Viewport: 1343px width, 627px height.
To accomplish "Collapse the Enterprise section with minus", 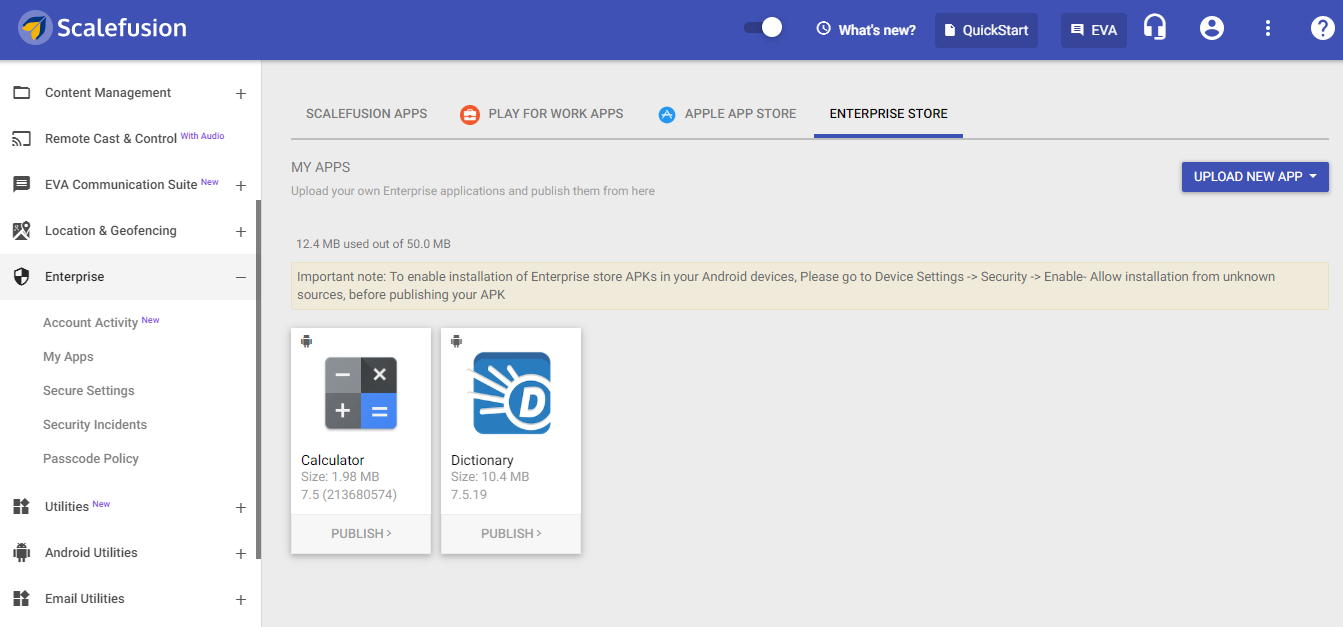I will point(241,277).
